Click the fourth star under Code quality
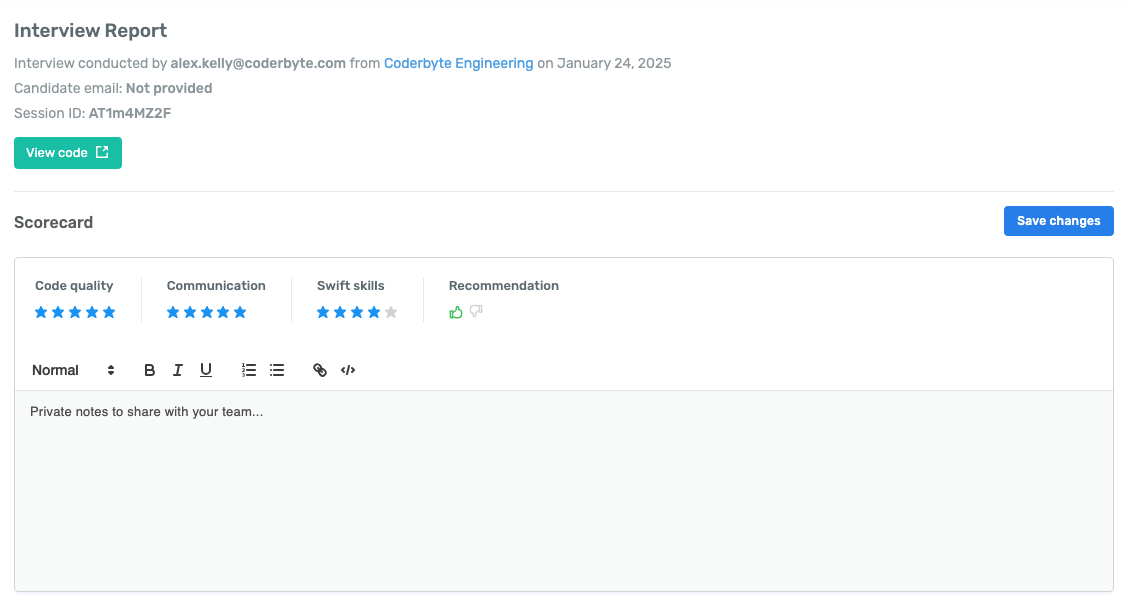This screenshot has height=608, width=1128. coord(92,312)
